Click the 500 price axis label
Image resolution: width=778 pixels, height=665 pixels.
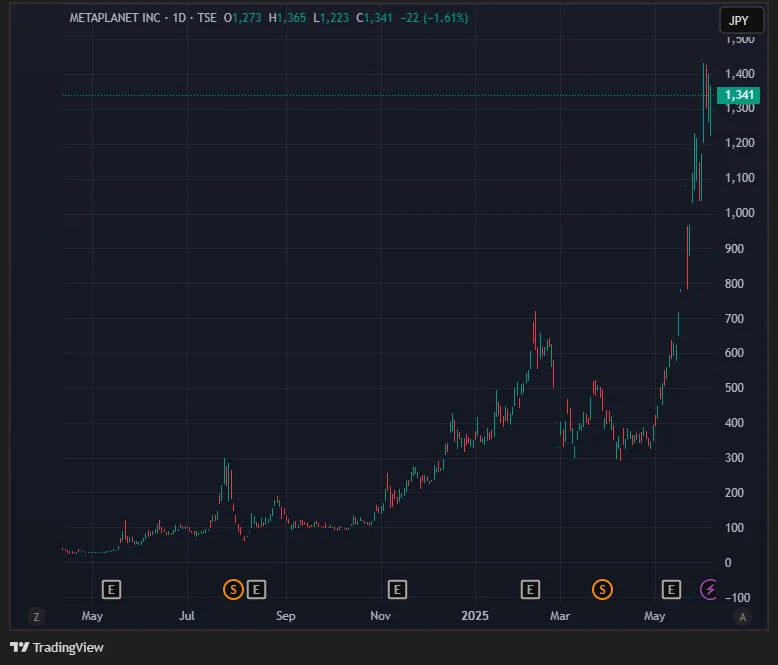734,388
